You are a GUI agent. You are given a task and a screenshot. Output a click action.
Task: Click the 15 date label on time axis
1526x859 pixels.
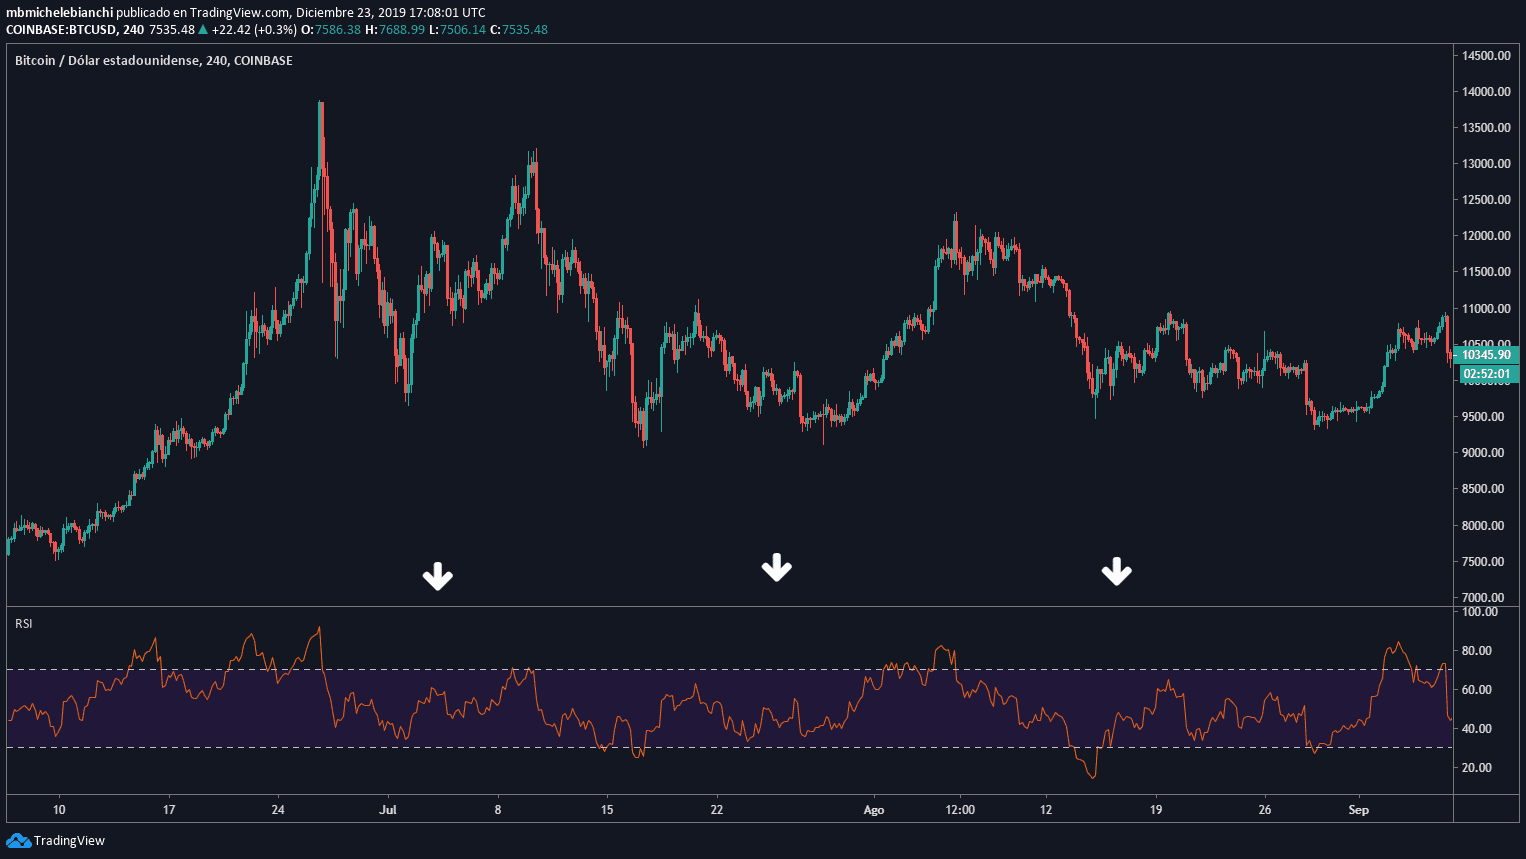pos(607,810)
